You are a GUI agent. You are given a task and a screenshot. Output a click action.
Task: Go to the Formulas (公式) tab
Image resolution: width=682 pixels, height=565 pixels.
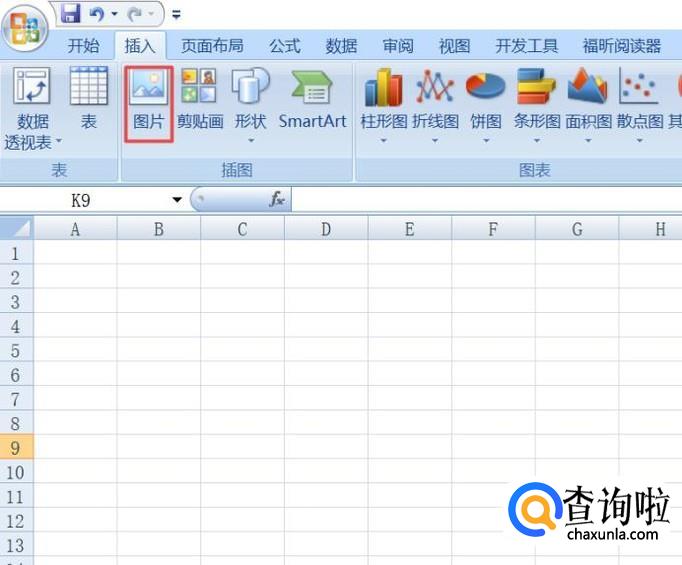tap(284, 46)
